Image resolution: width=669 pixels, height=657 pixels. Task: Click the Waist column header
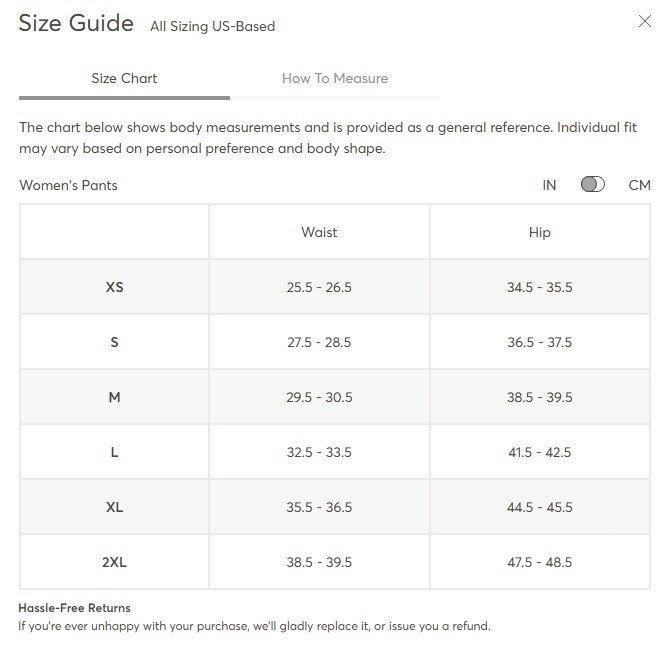[x=319, y=232]
